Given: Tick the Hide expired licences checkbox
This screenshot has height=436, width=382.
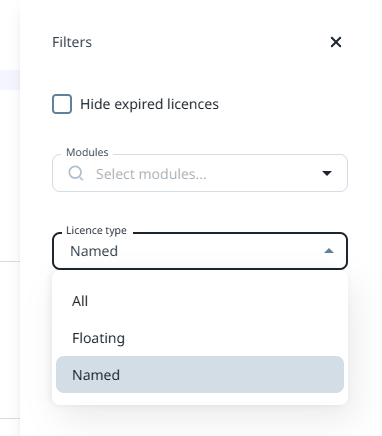Looking at the screenshot, I should (62, 104).
